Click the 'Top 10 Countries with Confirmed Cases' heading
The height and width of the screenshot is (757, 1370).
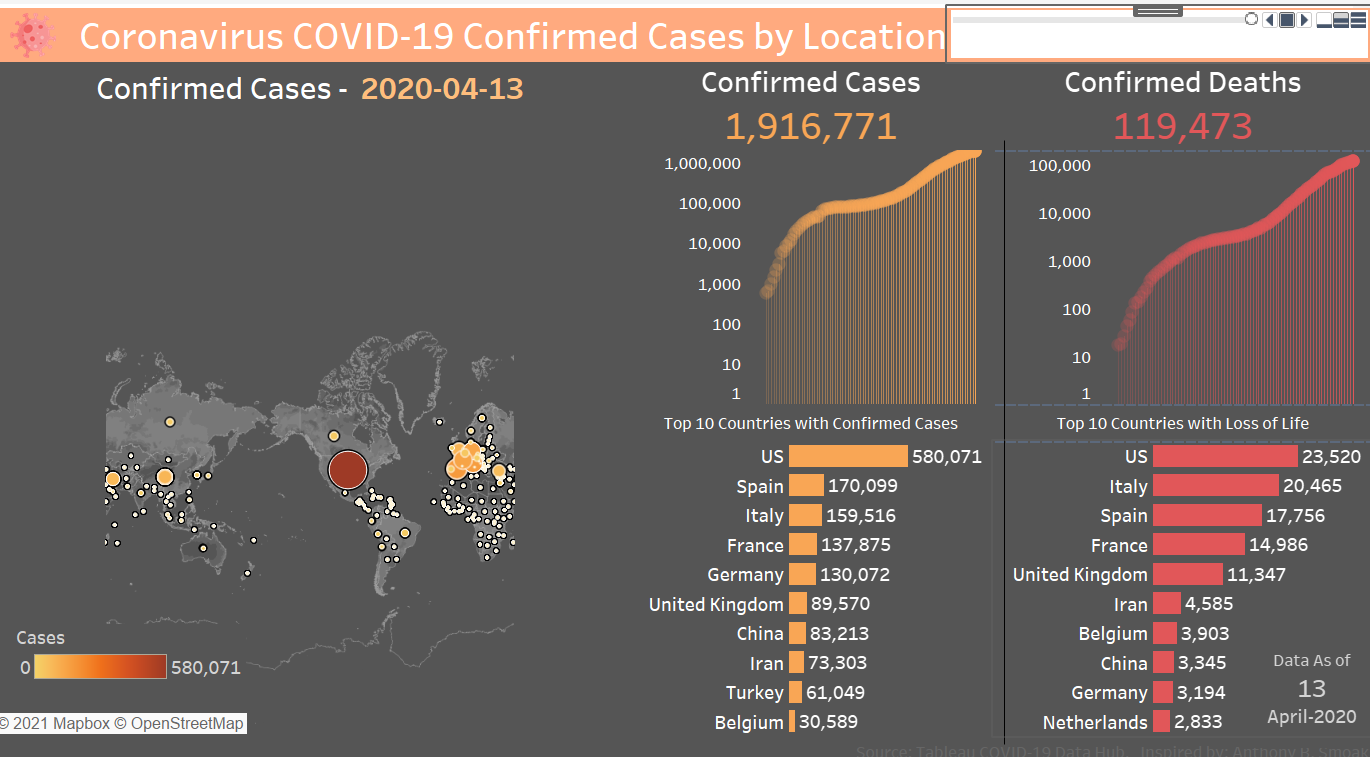(x=811, y=423)
